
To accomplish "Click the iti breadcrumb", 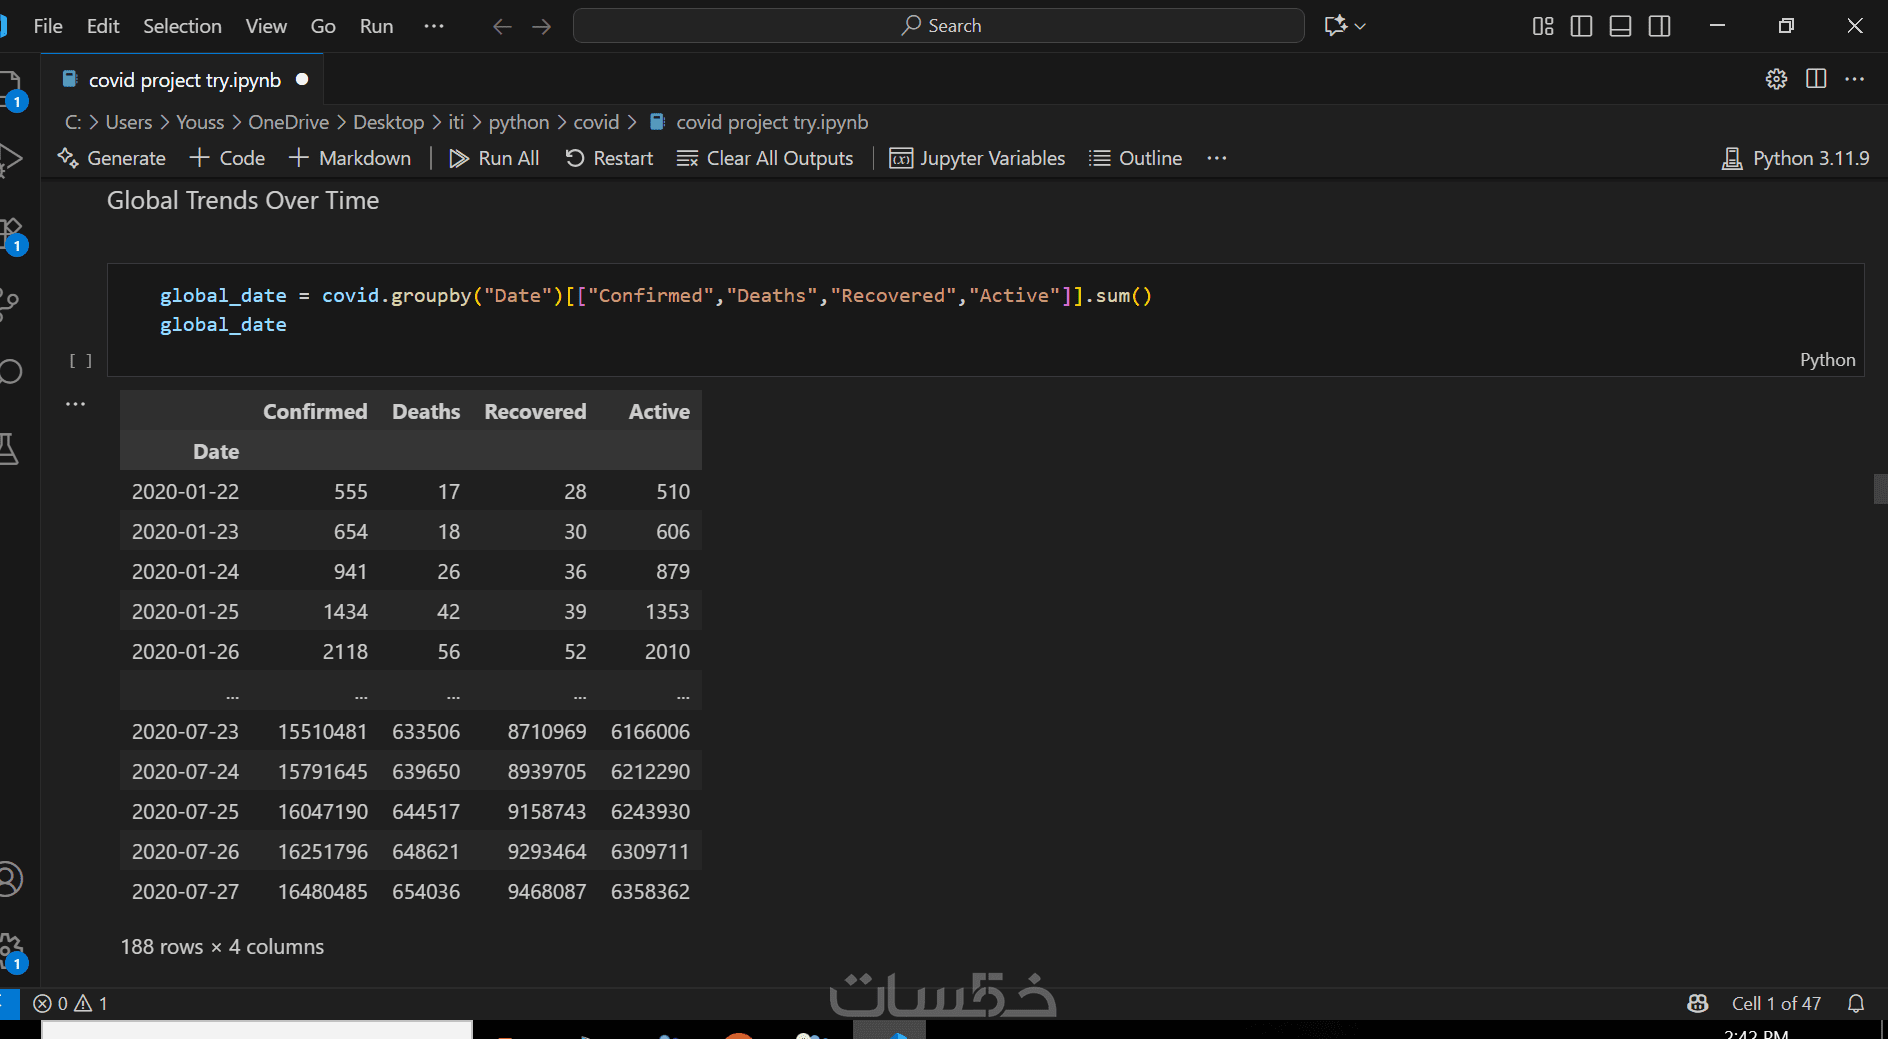I will coord(456,122).
